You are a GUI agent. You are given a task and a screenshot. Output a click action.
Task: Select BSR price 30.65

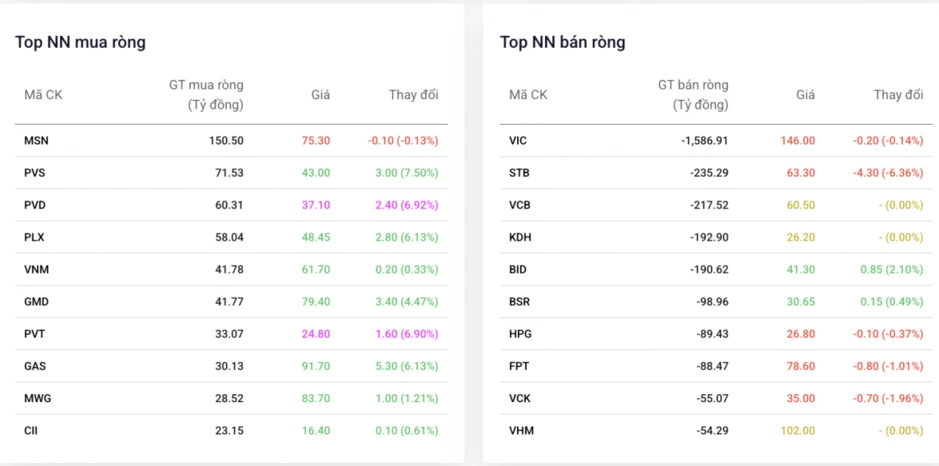[x=801, y=302]
